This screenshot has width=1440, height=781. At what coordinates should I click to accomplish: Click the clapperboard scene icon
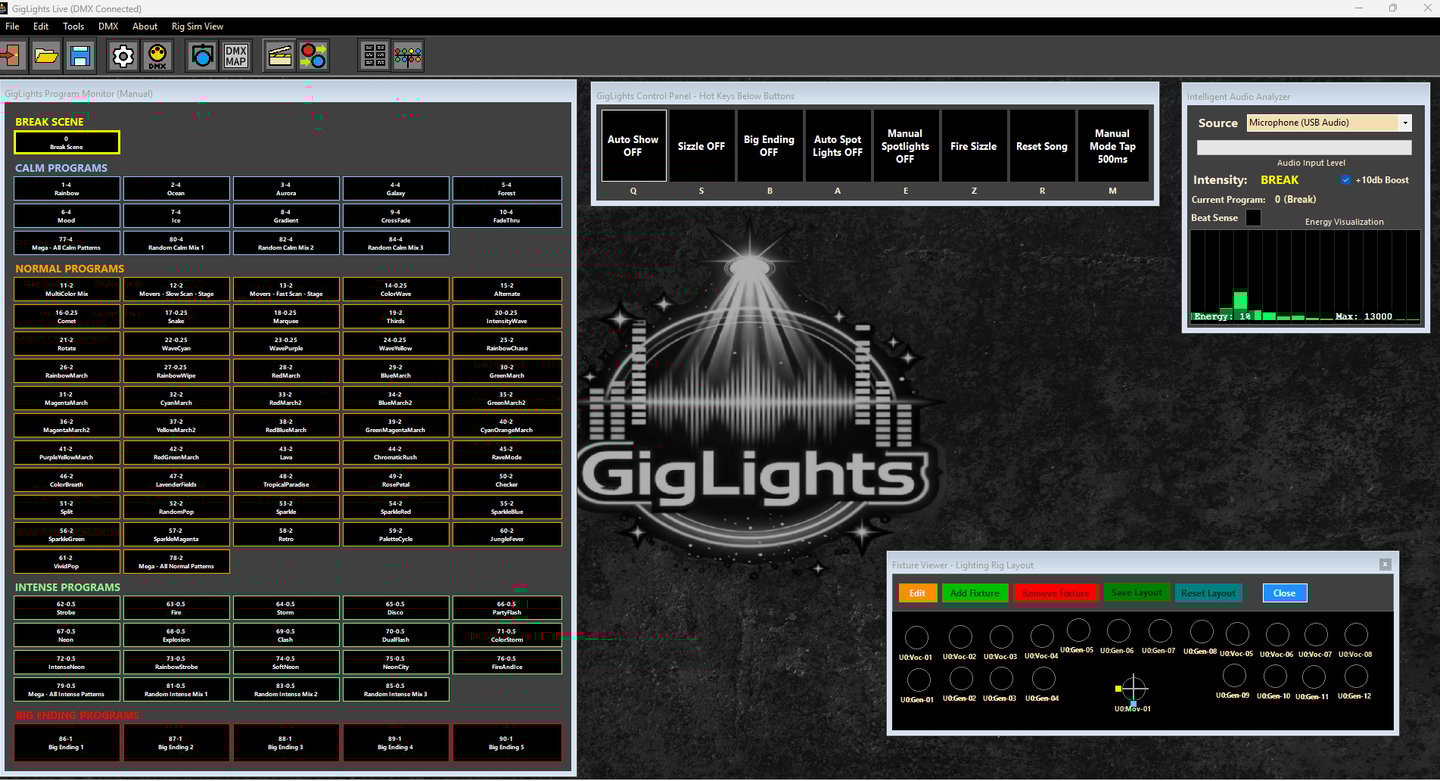tap(280, 56)
